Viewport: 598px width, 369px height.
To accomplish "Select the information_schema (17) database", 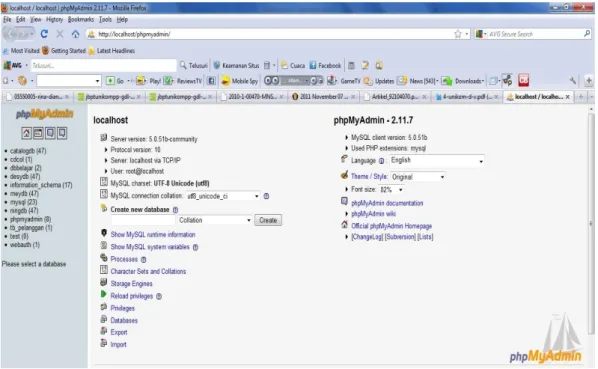I will coord(41,185).
